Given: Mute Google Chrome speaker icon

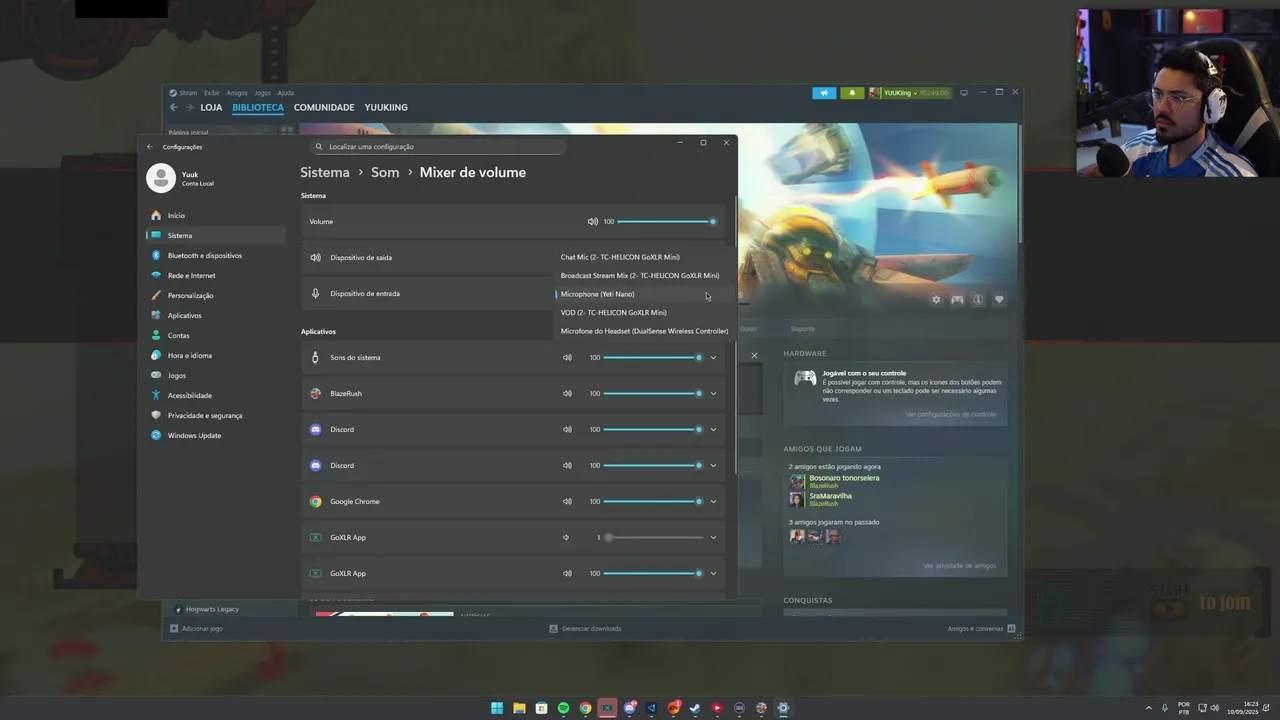Looking at the screenshot, I should click(567, 501).
